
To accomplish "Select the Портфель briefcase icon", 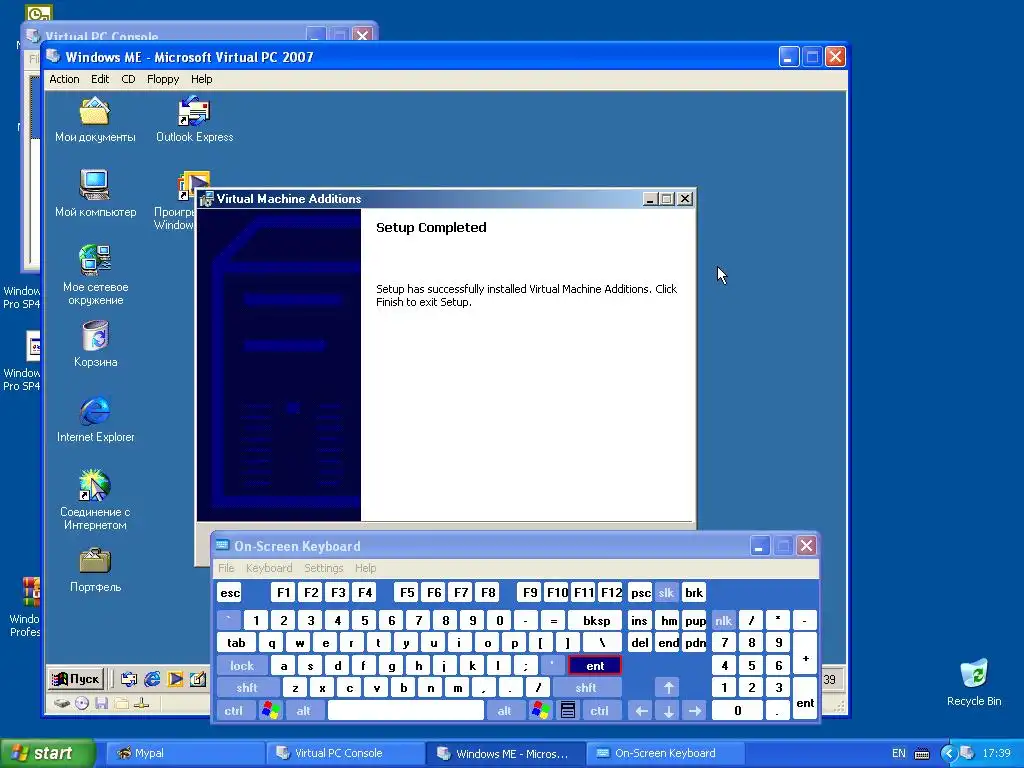I will (x=95, y=570).
